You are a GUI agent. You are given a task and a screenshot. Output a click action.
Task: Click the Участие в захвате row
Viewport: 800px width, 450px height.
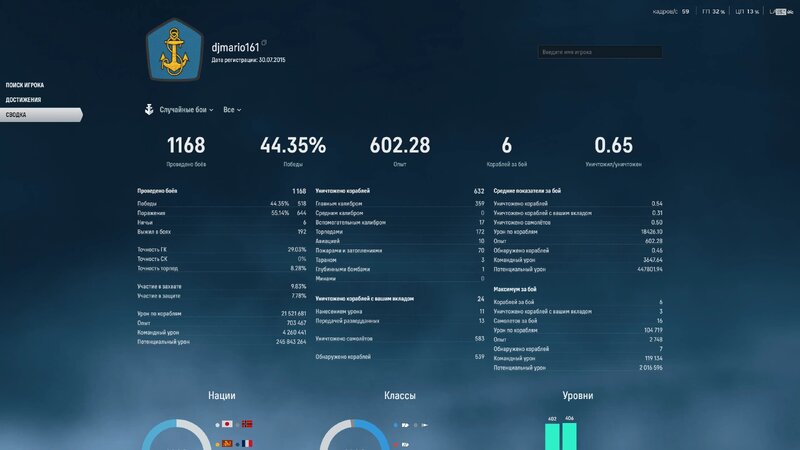pyautogui.click(x=221, y=287)
